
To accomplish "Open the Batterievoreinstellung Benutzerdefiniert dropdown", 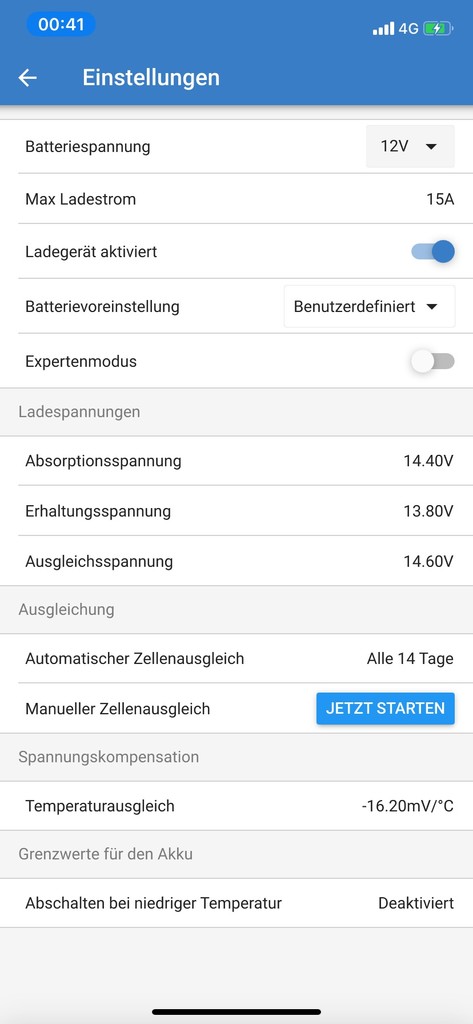I will 370,306.
